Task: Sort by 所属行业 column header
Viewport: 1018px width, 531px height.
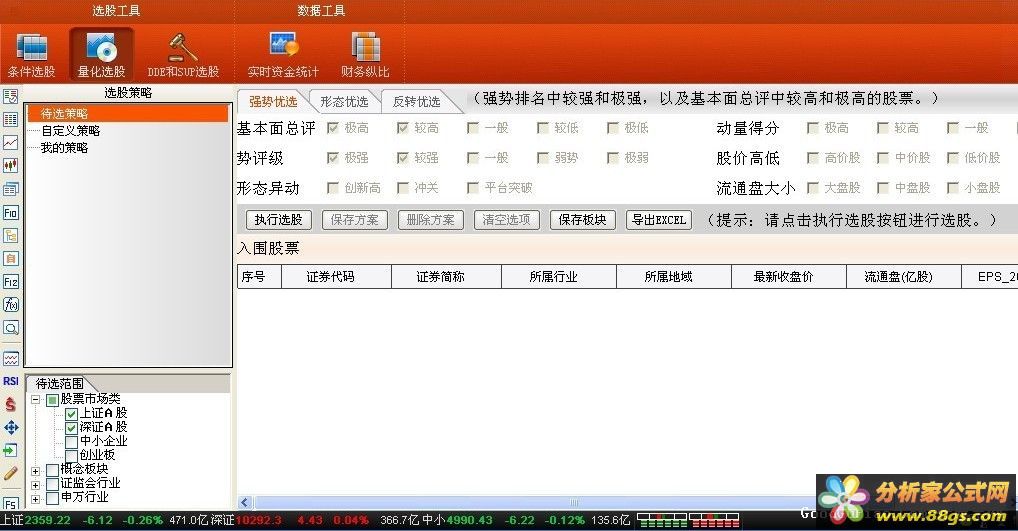Action: 559,277
